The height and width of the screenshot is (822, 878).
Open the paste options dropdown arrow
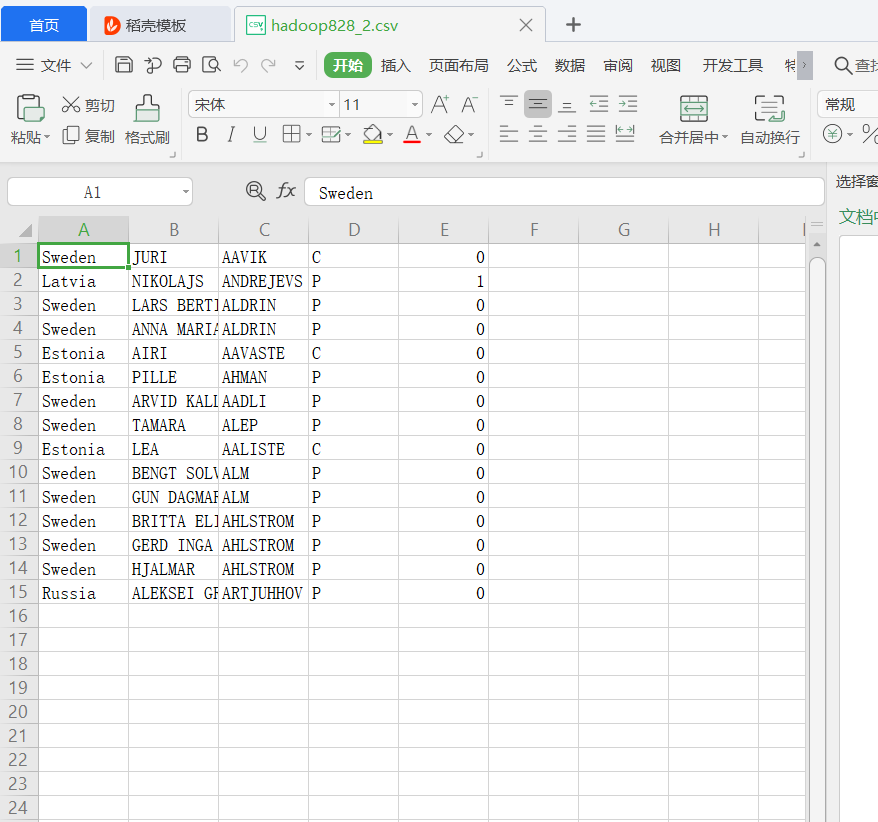tap(47, 137)
